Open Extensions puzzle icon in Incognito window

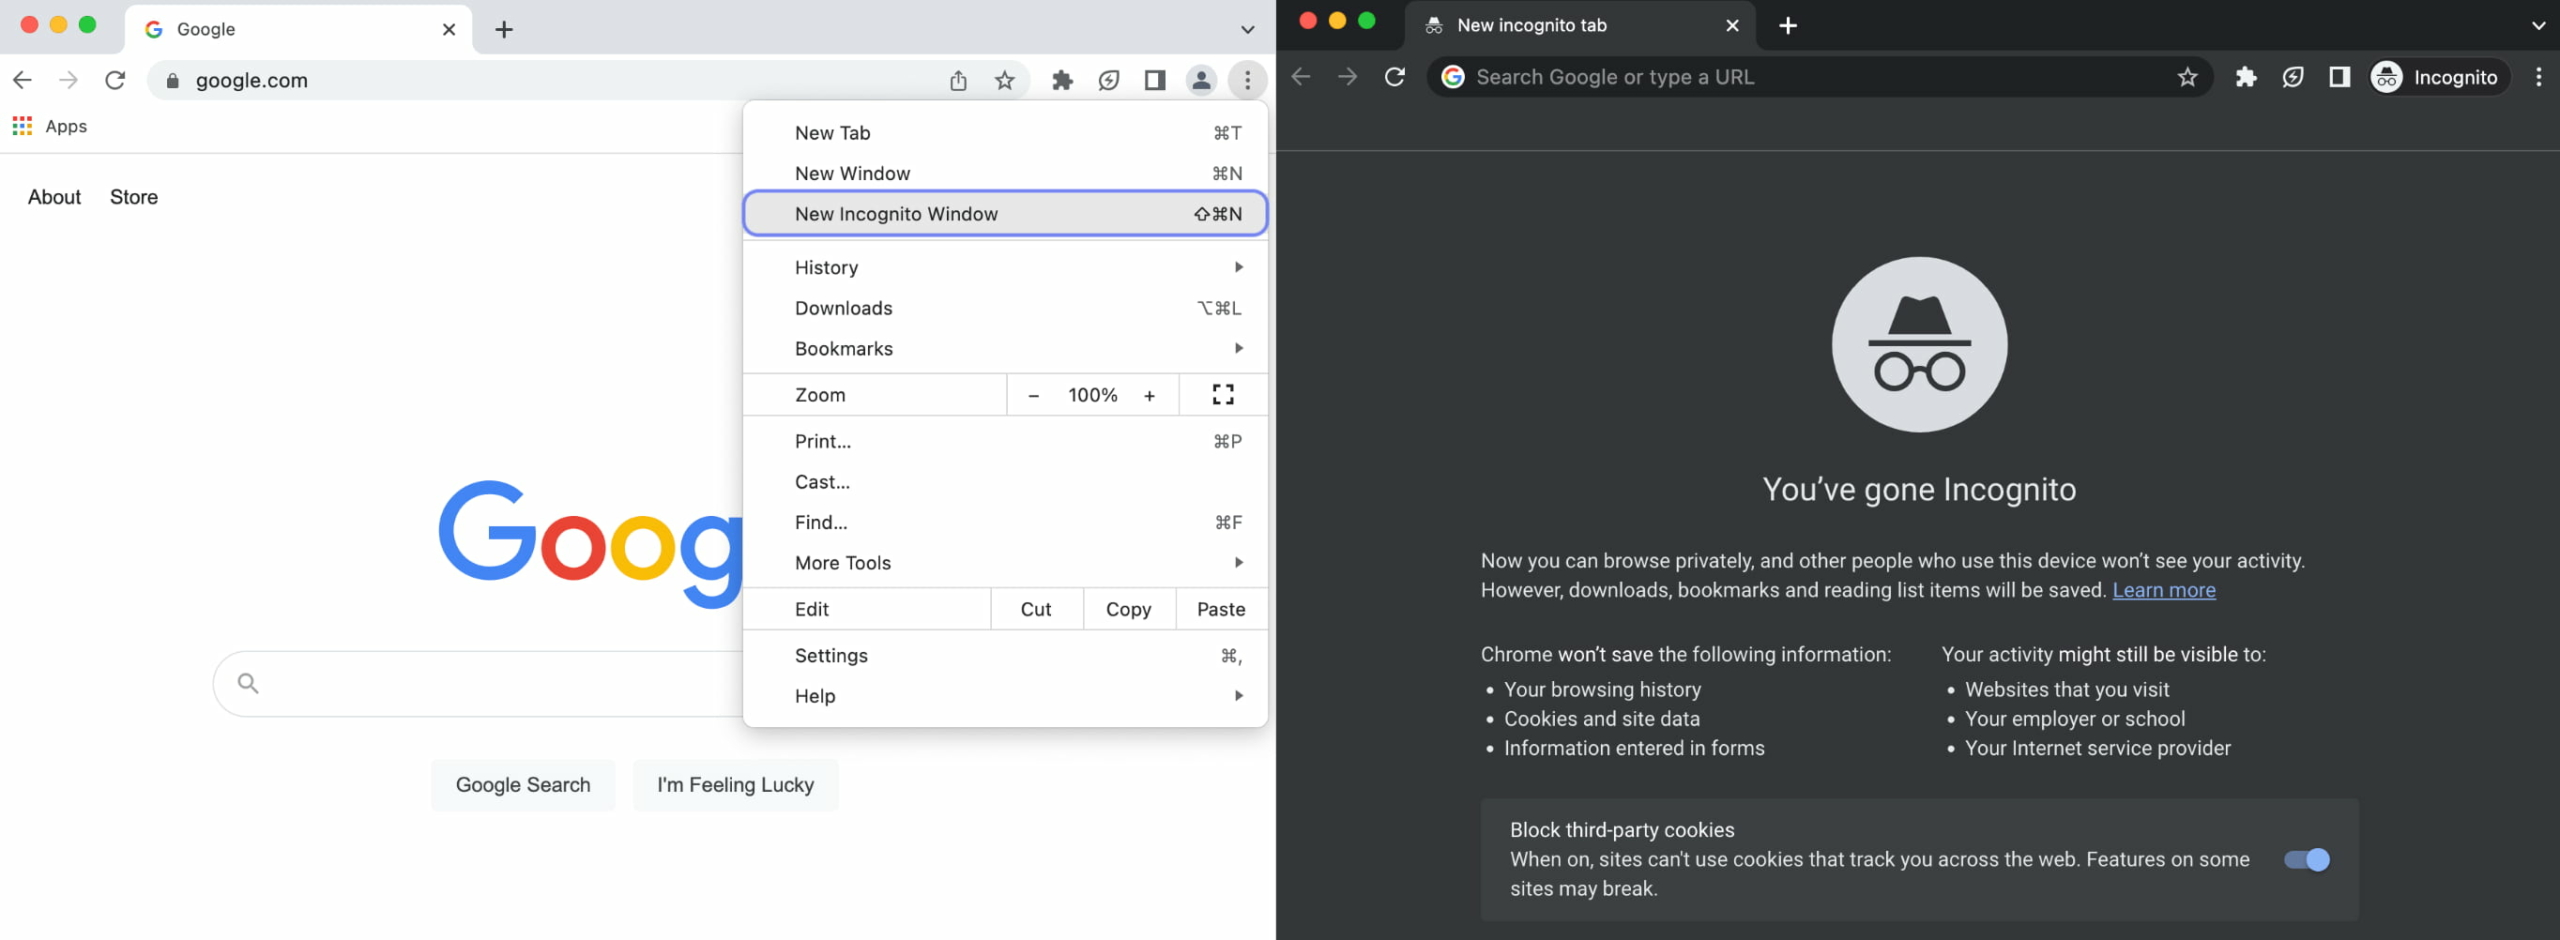point(2246,77)
